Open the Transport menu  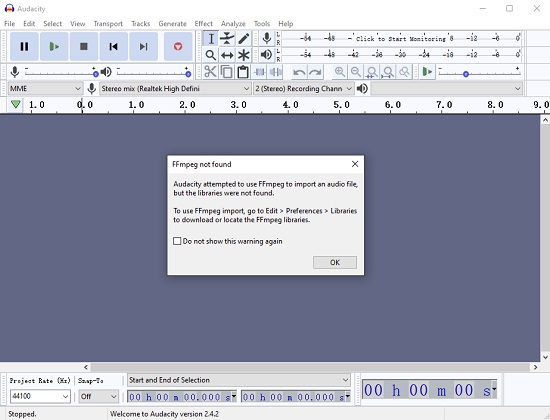pos(108,24)
